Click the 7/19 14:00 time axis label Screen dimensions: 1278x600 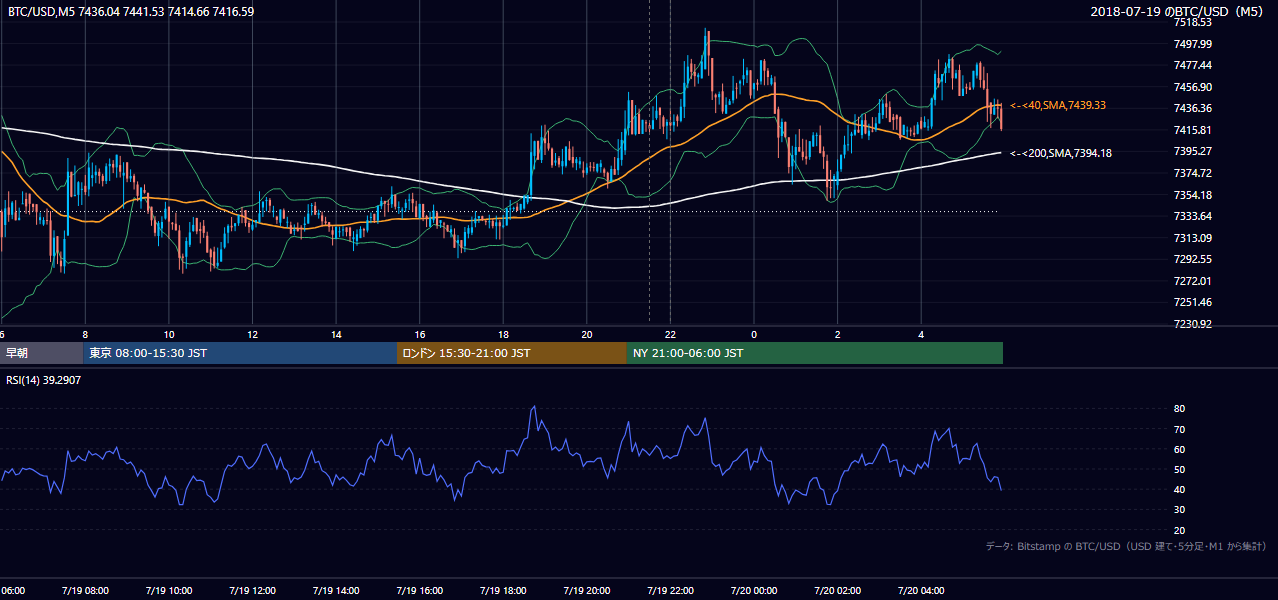(x=334, y=591)
